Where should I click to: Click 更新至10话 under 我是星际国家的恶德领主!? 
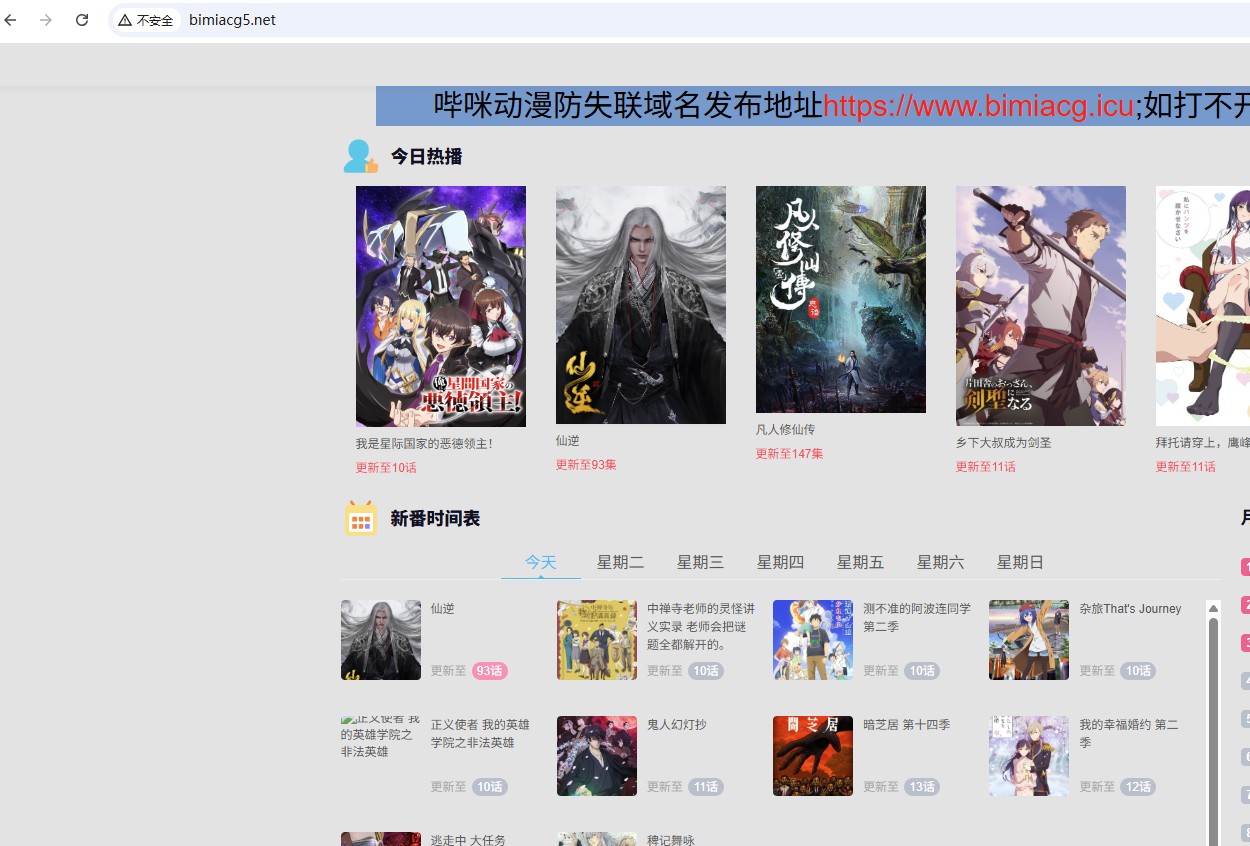(386, 467)
